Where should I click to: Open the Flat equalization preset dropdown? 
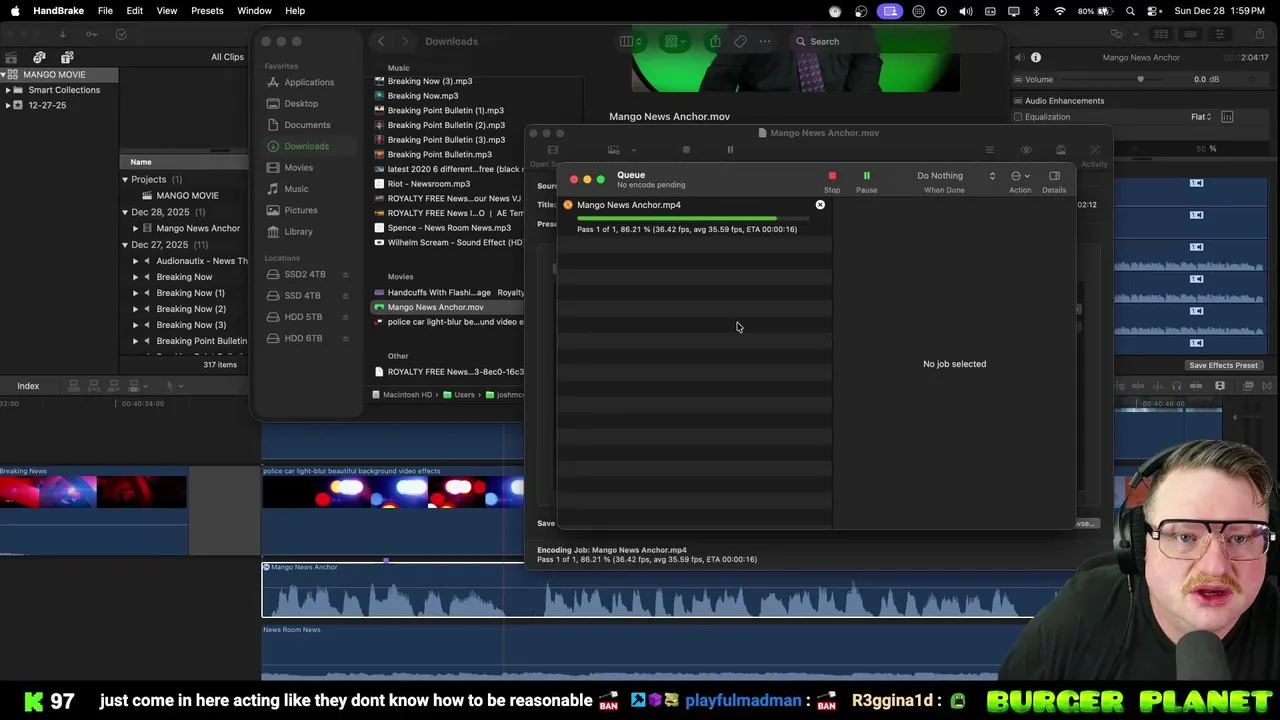1201,117
